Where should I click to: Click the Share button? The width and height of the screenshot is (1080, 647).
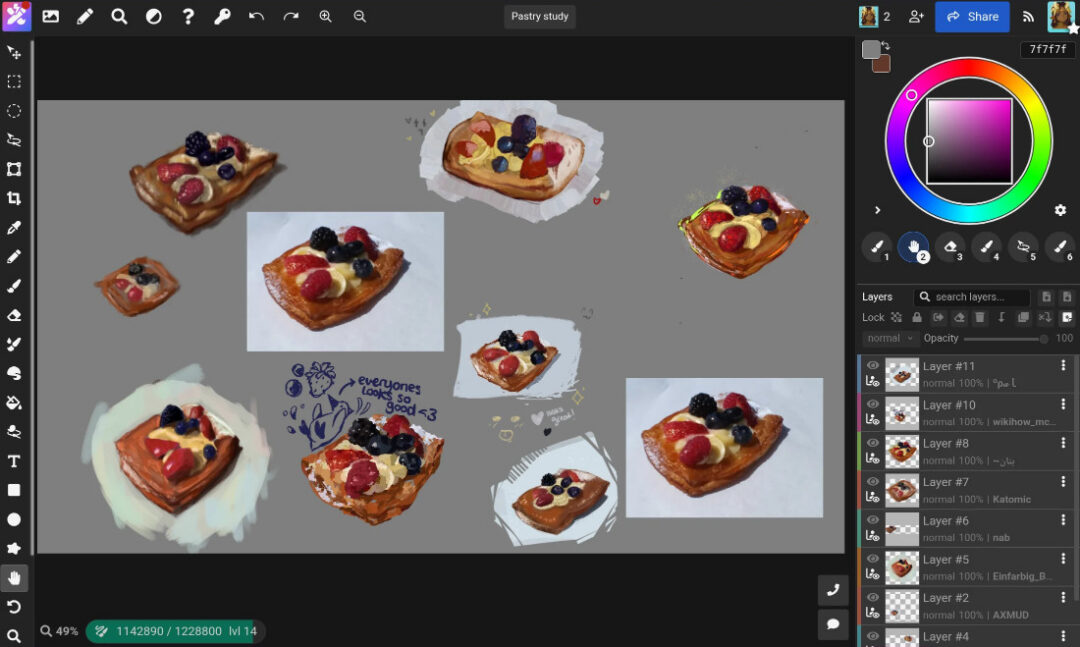[x=972, y=17]
